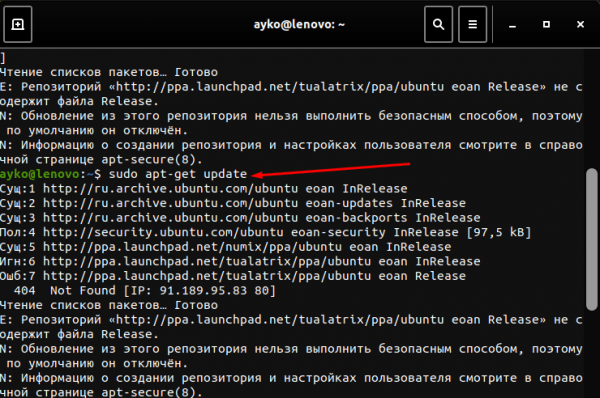The width and height of the screenshot is (600, 398).
Task: Click the 'Пол:4' security.ubuntu.com line
Action: pos(266,232)
